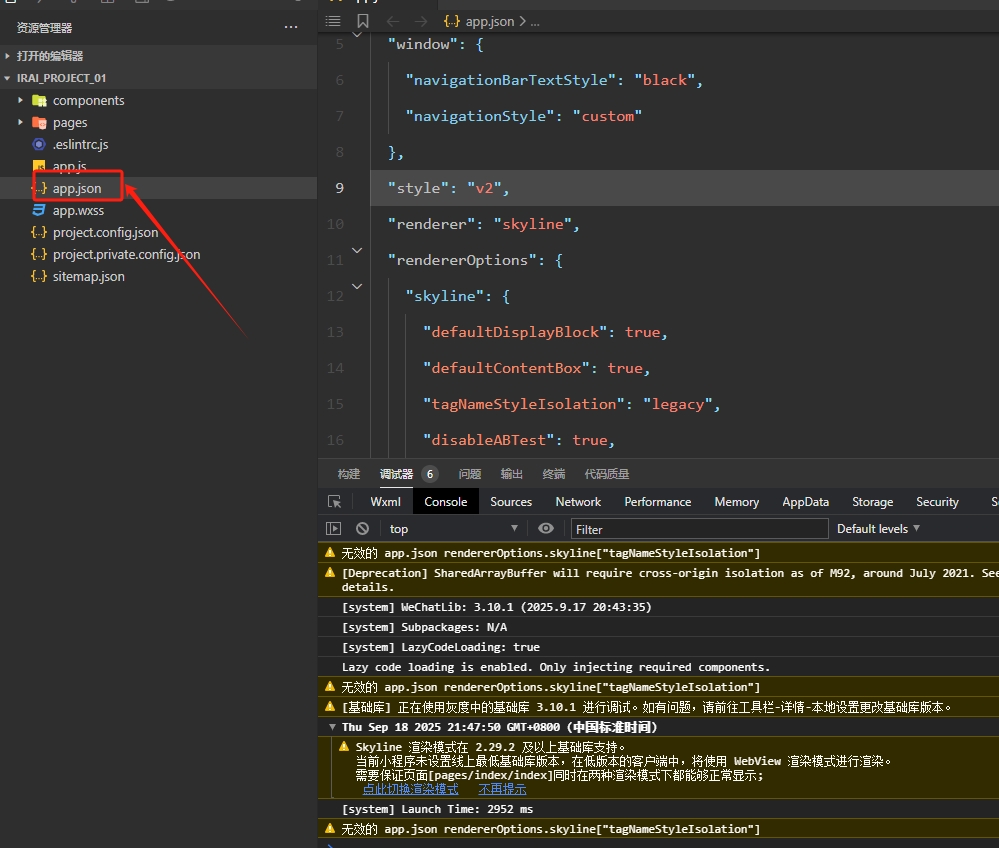Open the top context dropdown
Image resolution: width=999 pixels, height=848 pixels.
(x=454, y=528)
